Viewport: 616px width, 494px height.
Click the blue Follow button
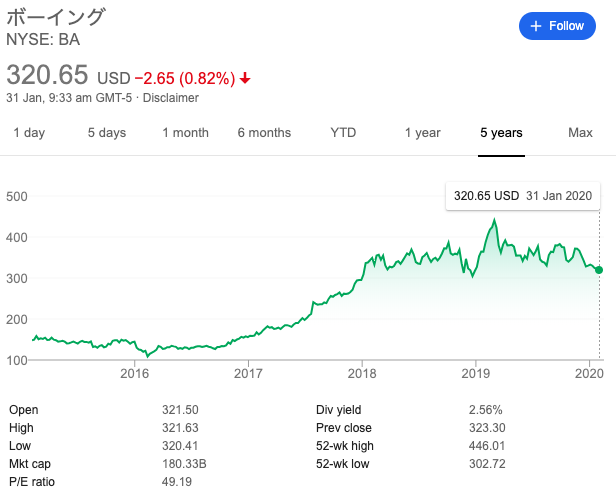[557, 26]
